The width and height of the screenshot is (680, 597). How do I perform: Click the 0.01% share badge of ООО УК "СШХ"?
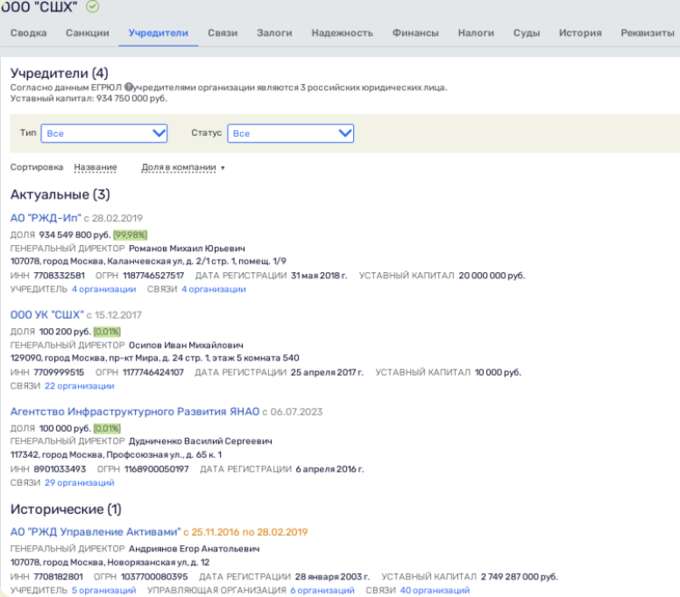pos(107,332)
